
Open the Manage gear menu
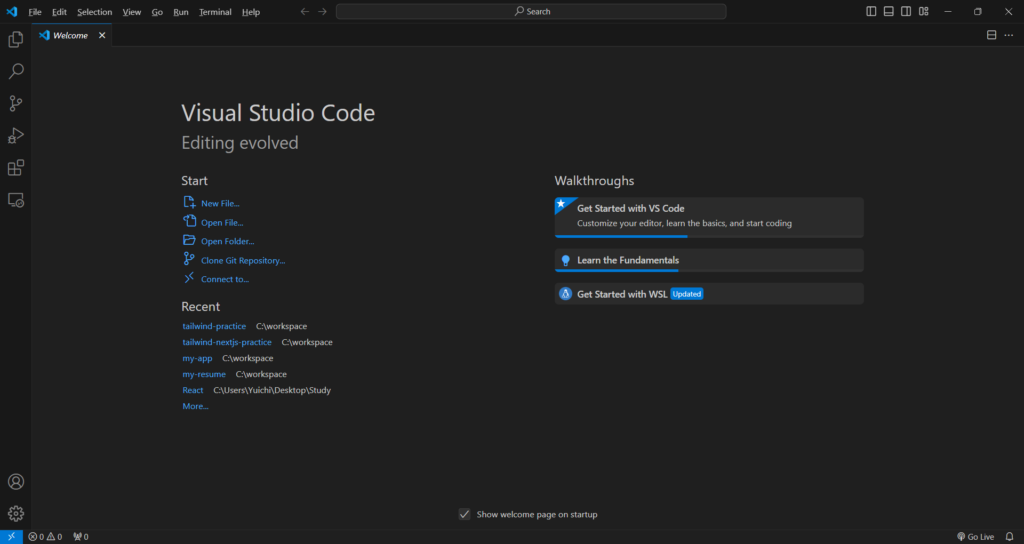click(16, 513)
